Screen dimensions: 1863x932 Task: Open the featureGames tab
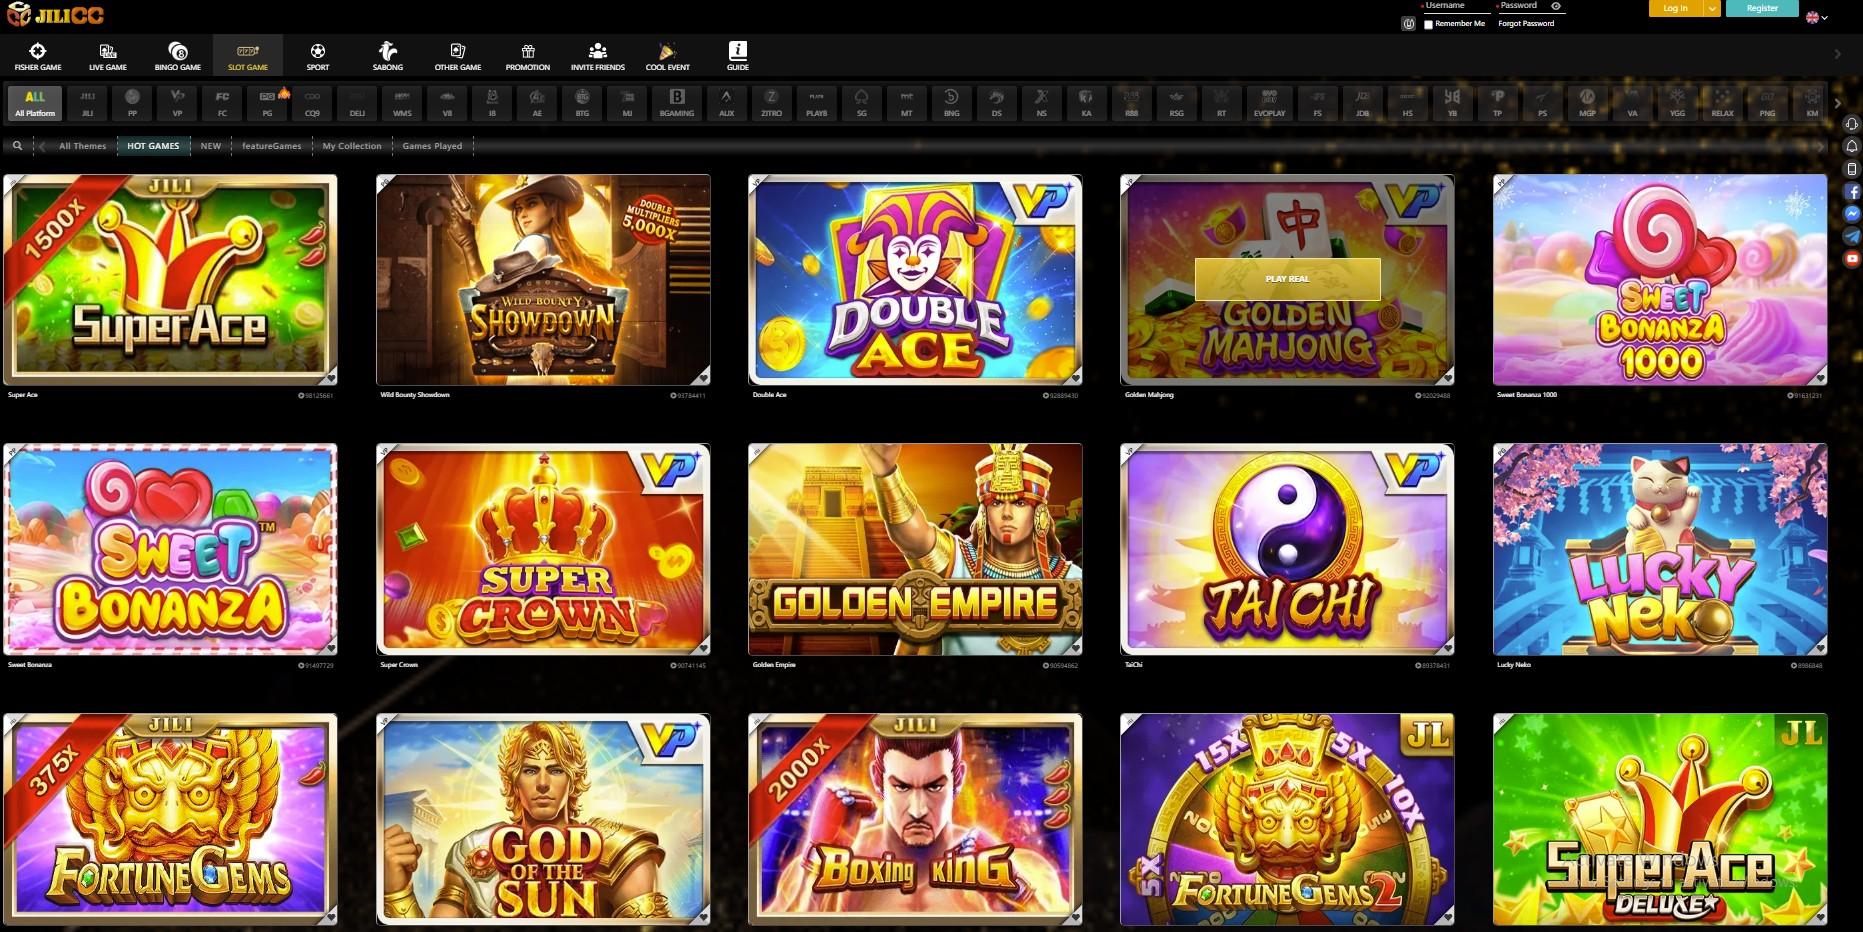(271, 146)
